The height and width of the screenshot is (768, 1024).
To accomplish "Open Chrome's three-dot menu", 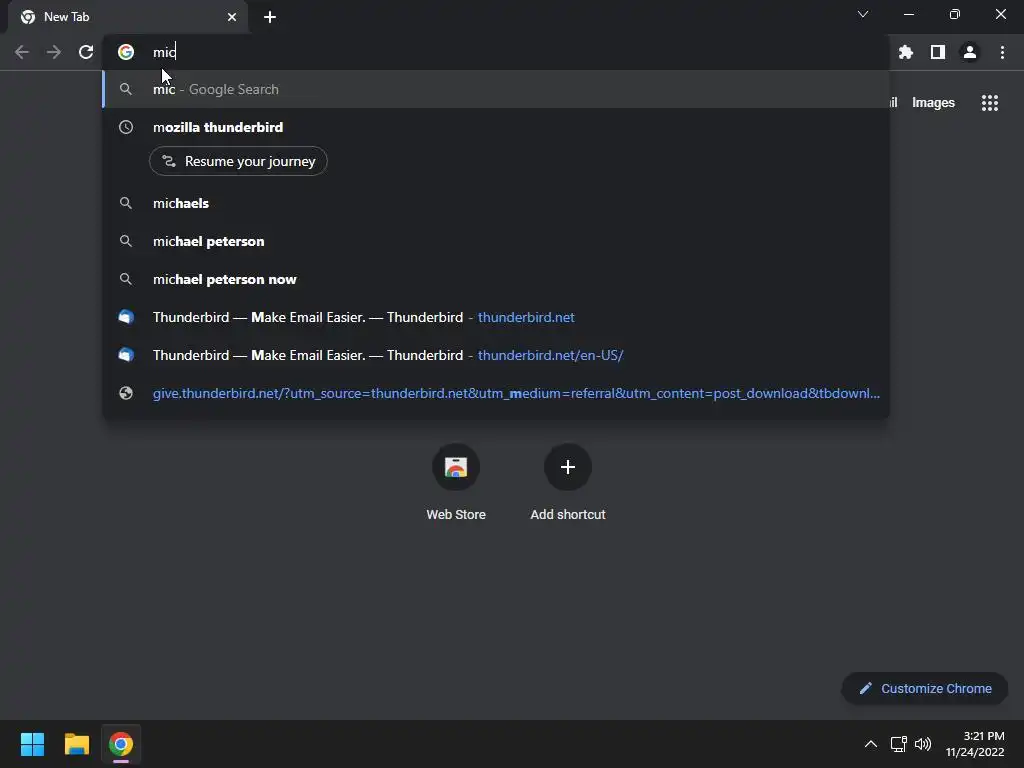I will coord(1002,52).
